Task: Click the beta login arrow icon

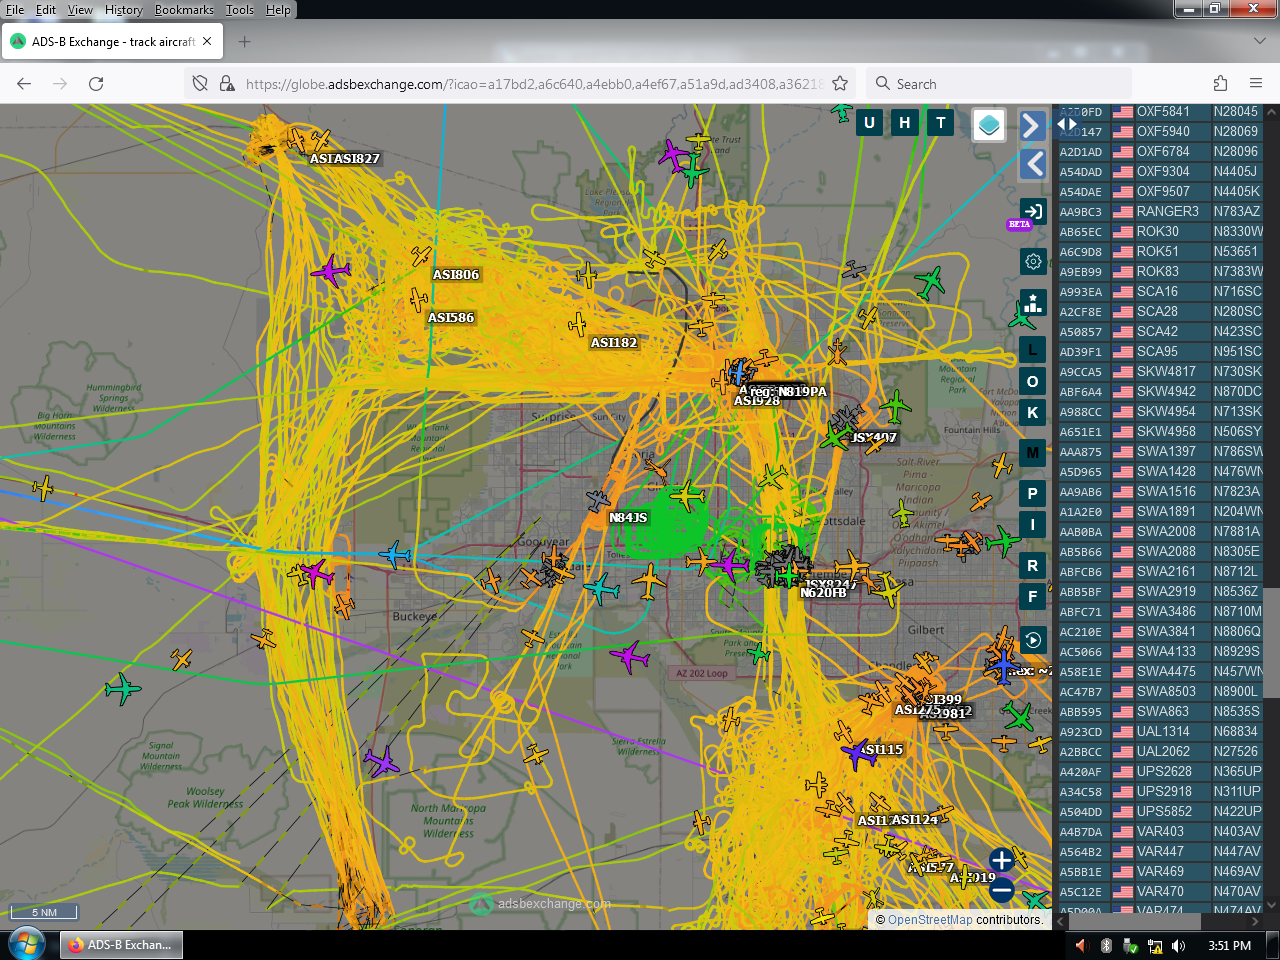Action: point(1033,211)
